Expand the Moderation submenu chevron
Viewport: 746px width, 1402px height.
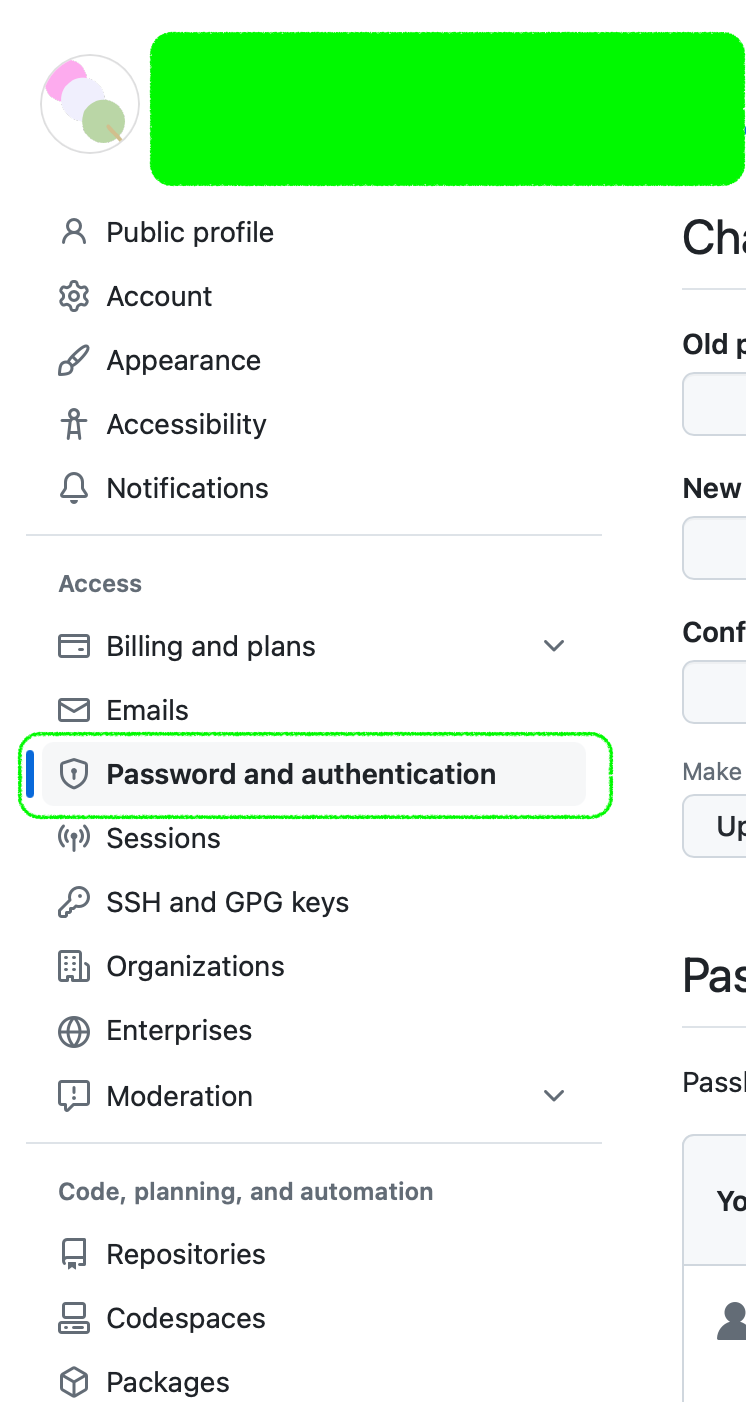click(554, 1096)
